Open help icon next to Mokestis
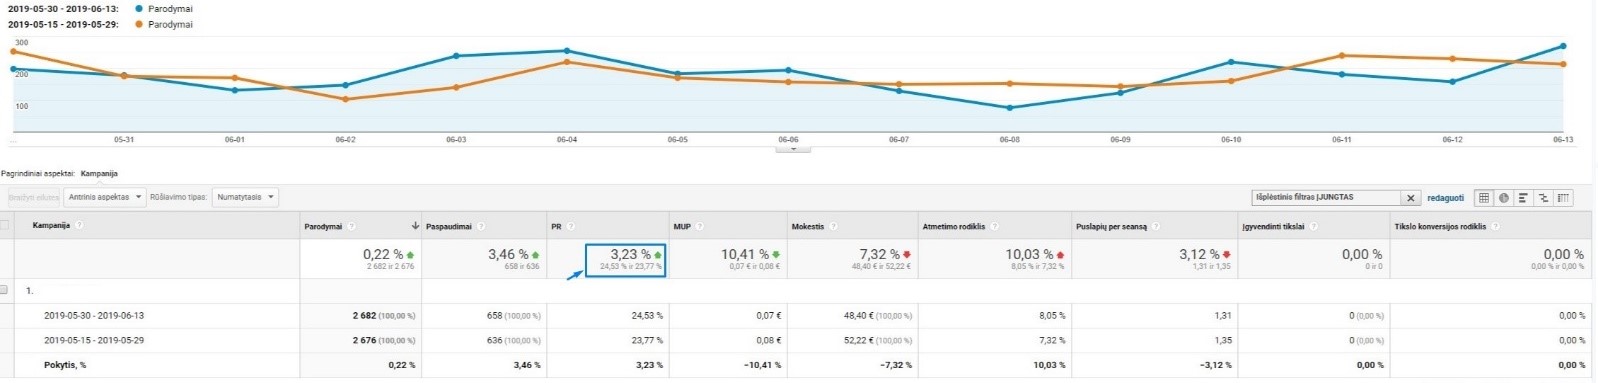This screenshot has height=383, width=1598. point(833,227)
